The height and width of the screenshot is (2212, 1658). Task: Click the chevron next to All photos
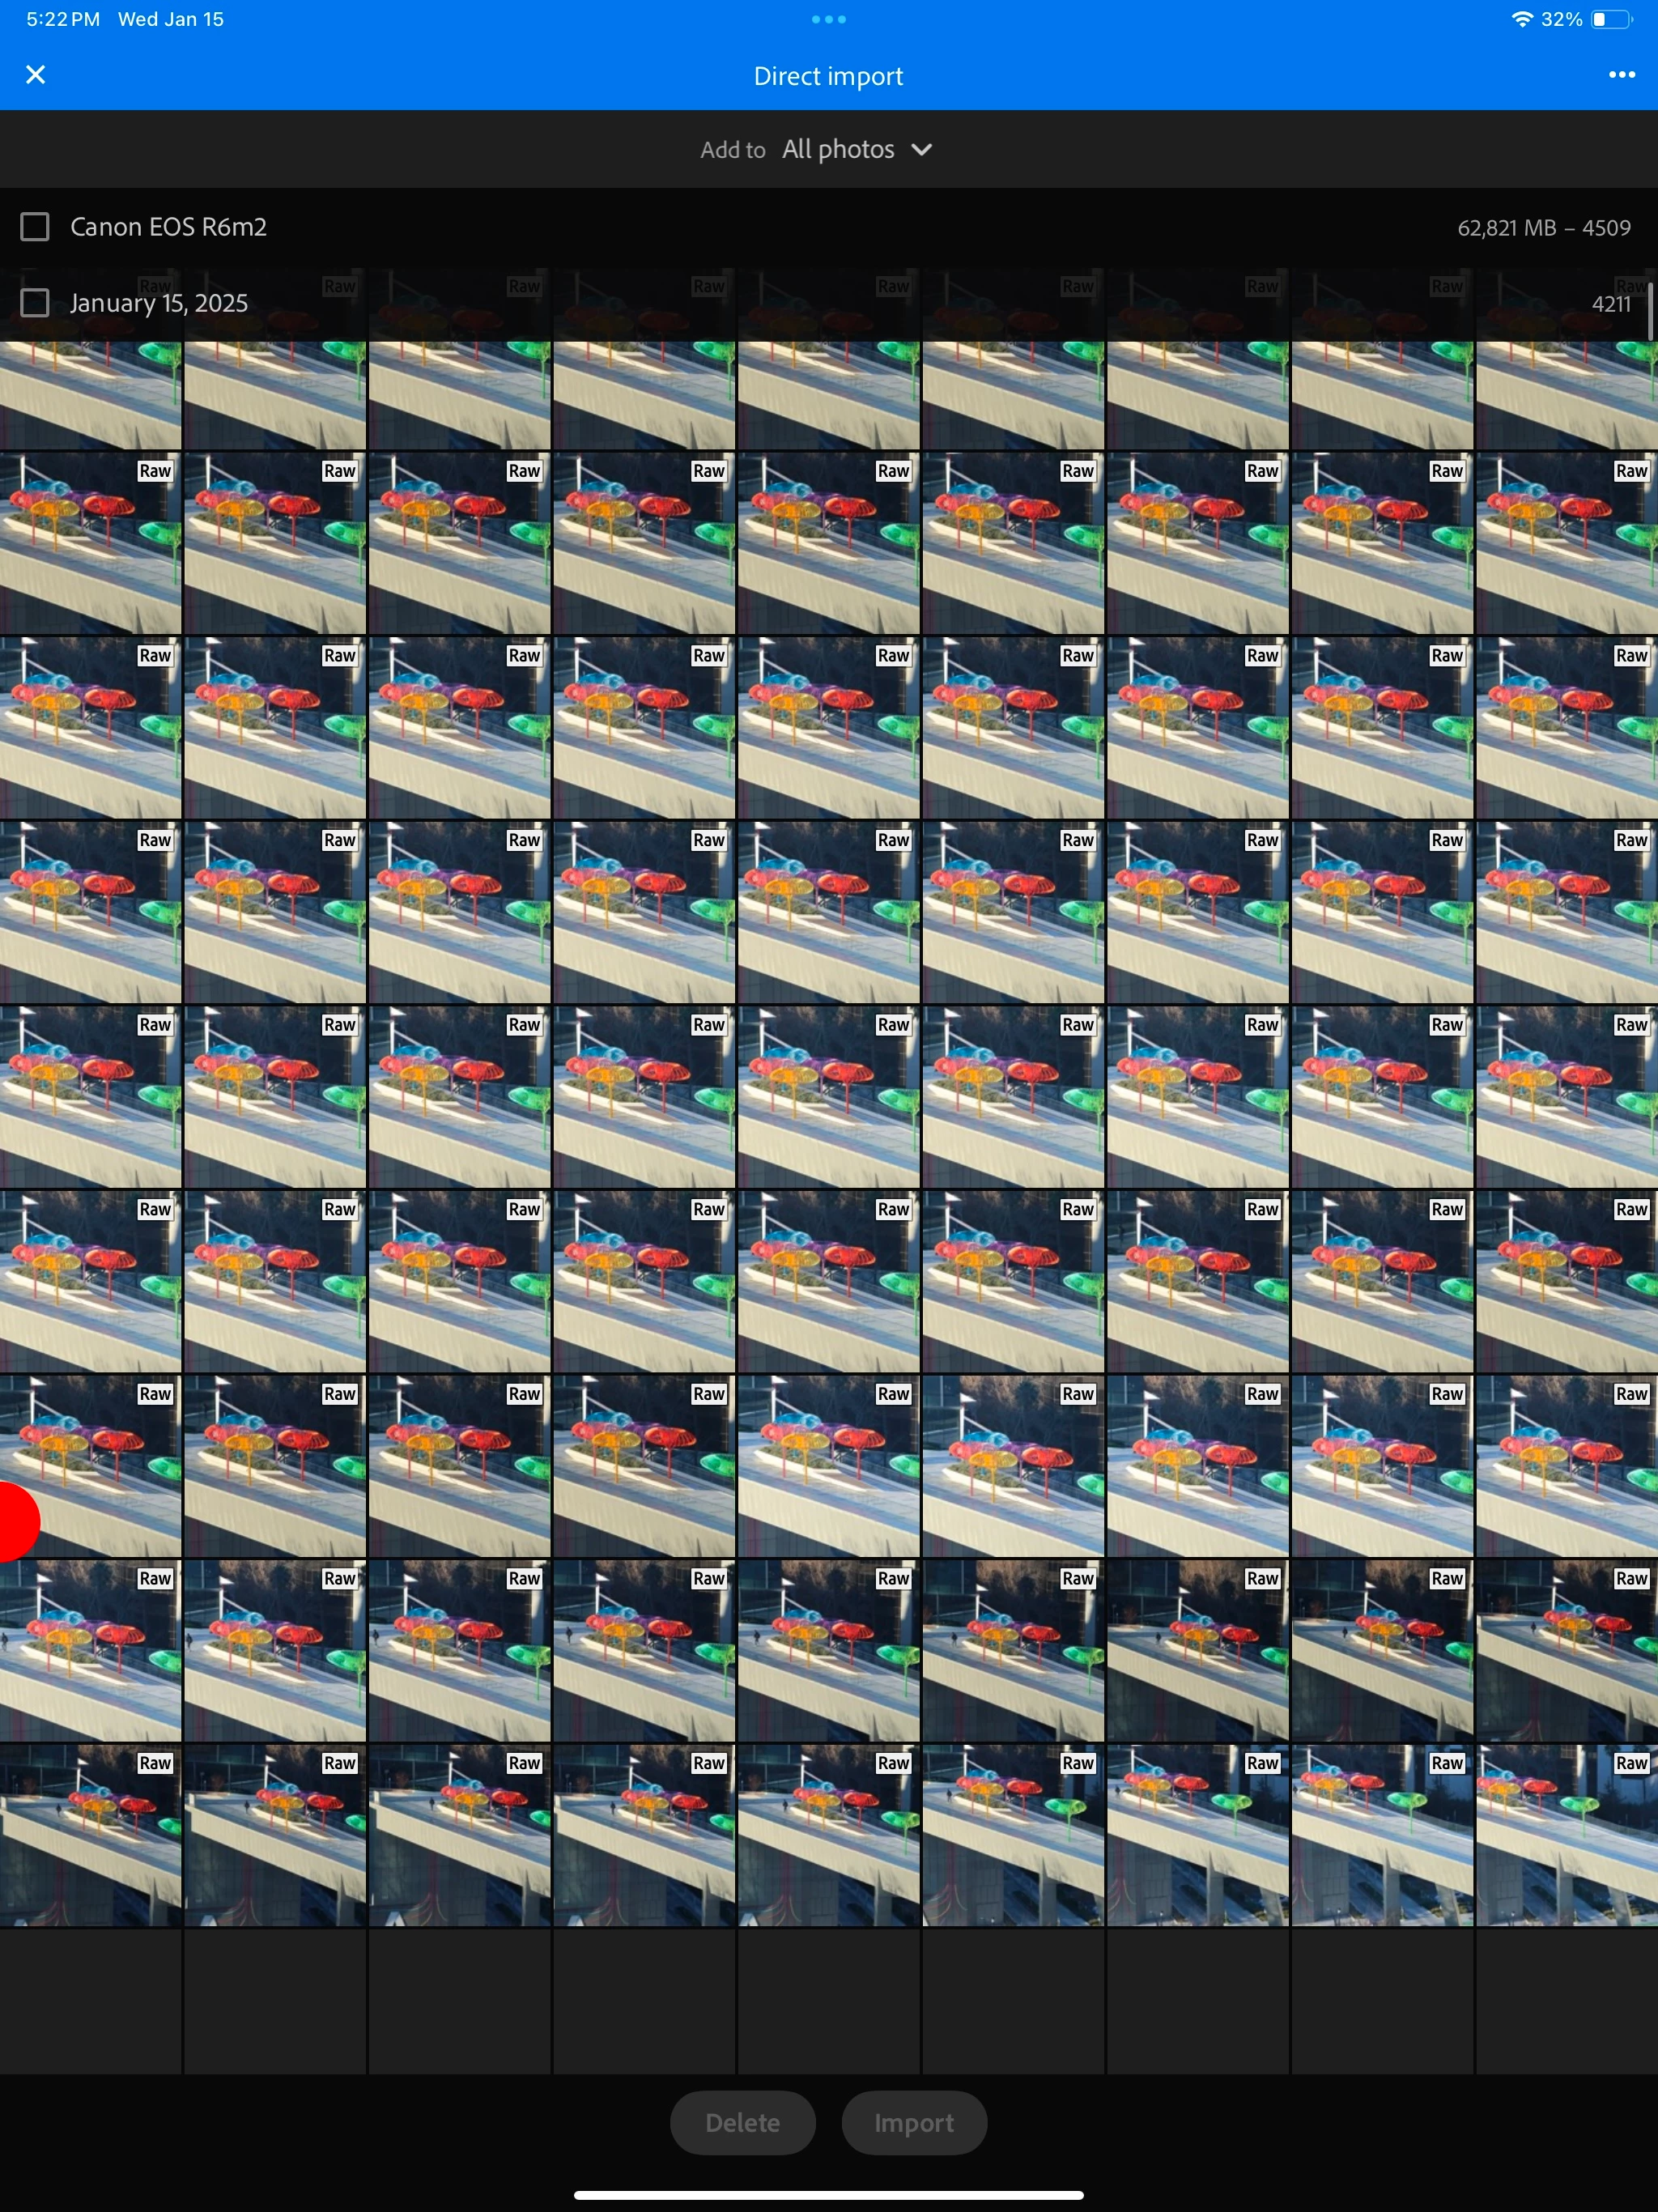922,150
